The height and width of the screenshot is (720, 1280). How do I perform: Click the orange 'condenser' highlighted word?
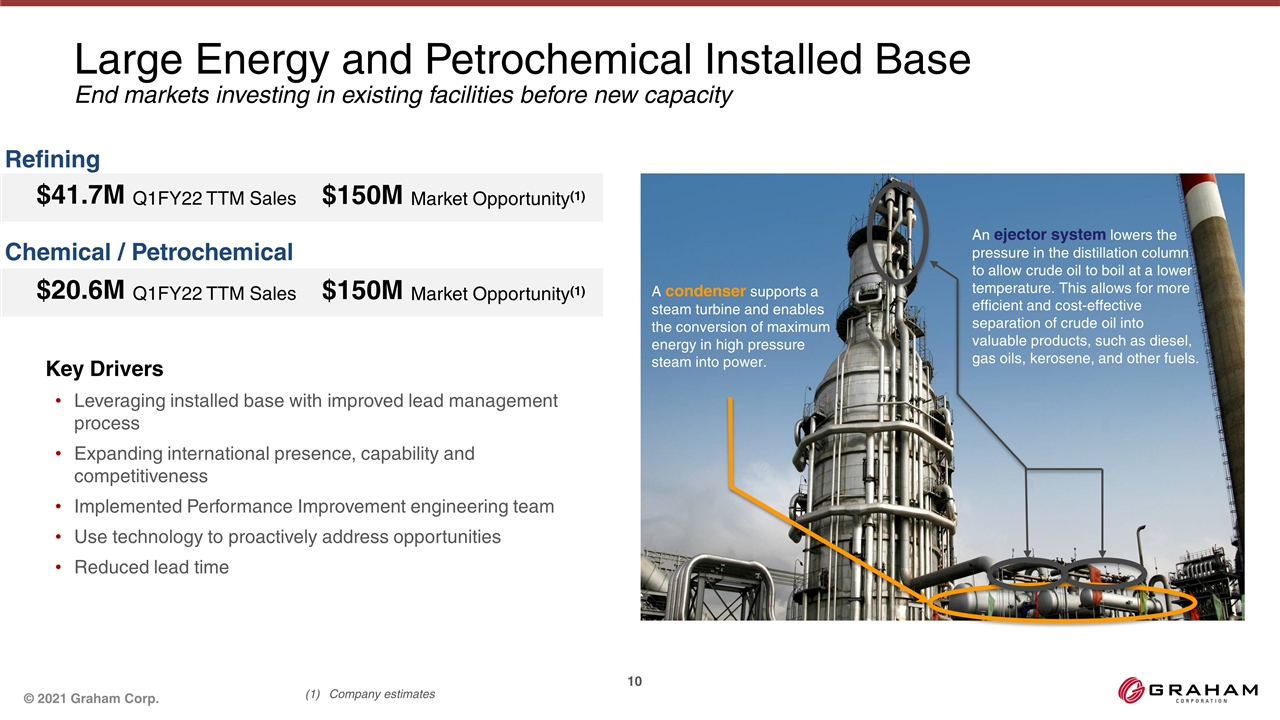point(705,291)
